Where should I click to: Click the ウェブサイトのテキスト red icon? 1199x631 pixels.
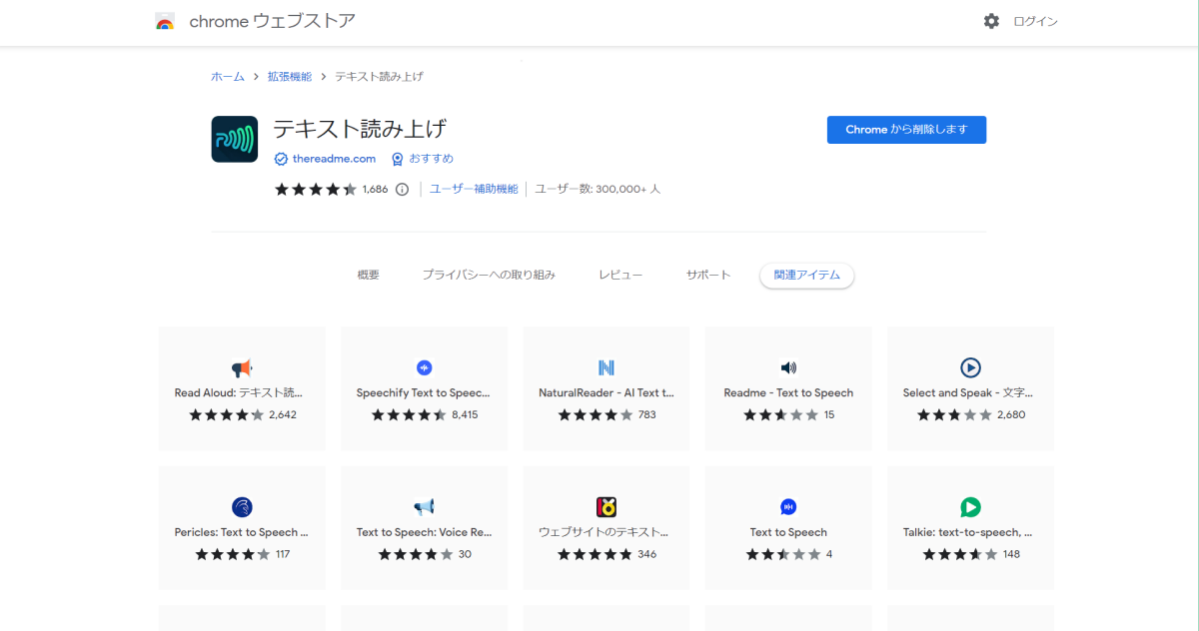point(606,507)
